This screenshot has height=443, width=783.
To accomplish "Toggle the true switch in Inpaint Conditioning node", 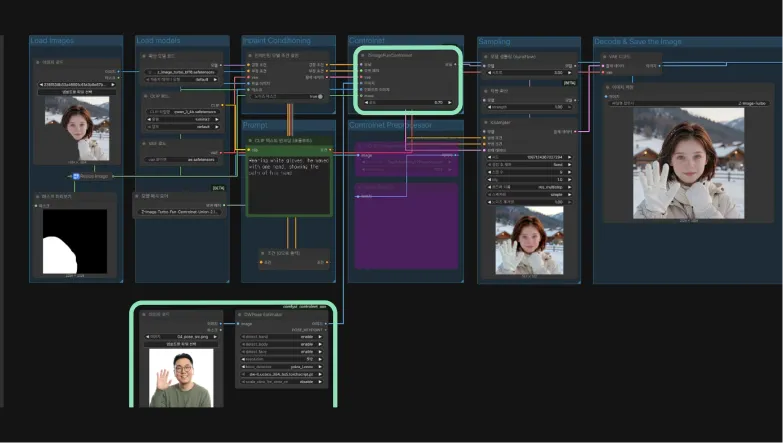I will [x=320, y=96].
